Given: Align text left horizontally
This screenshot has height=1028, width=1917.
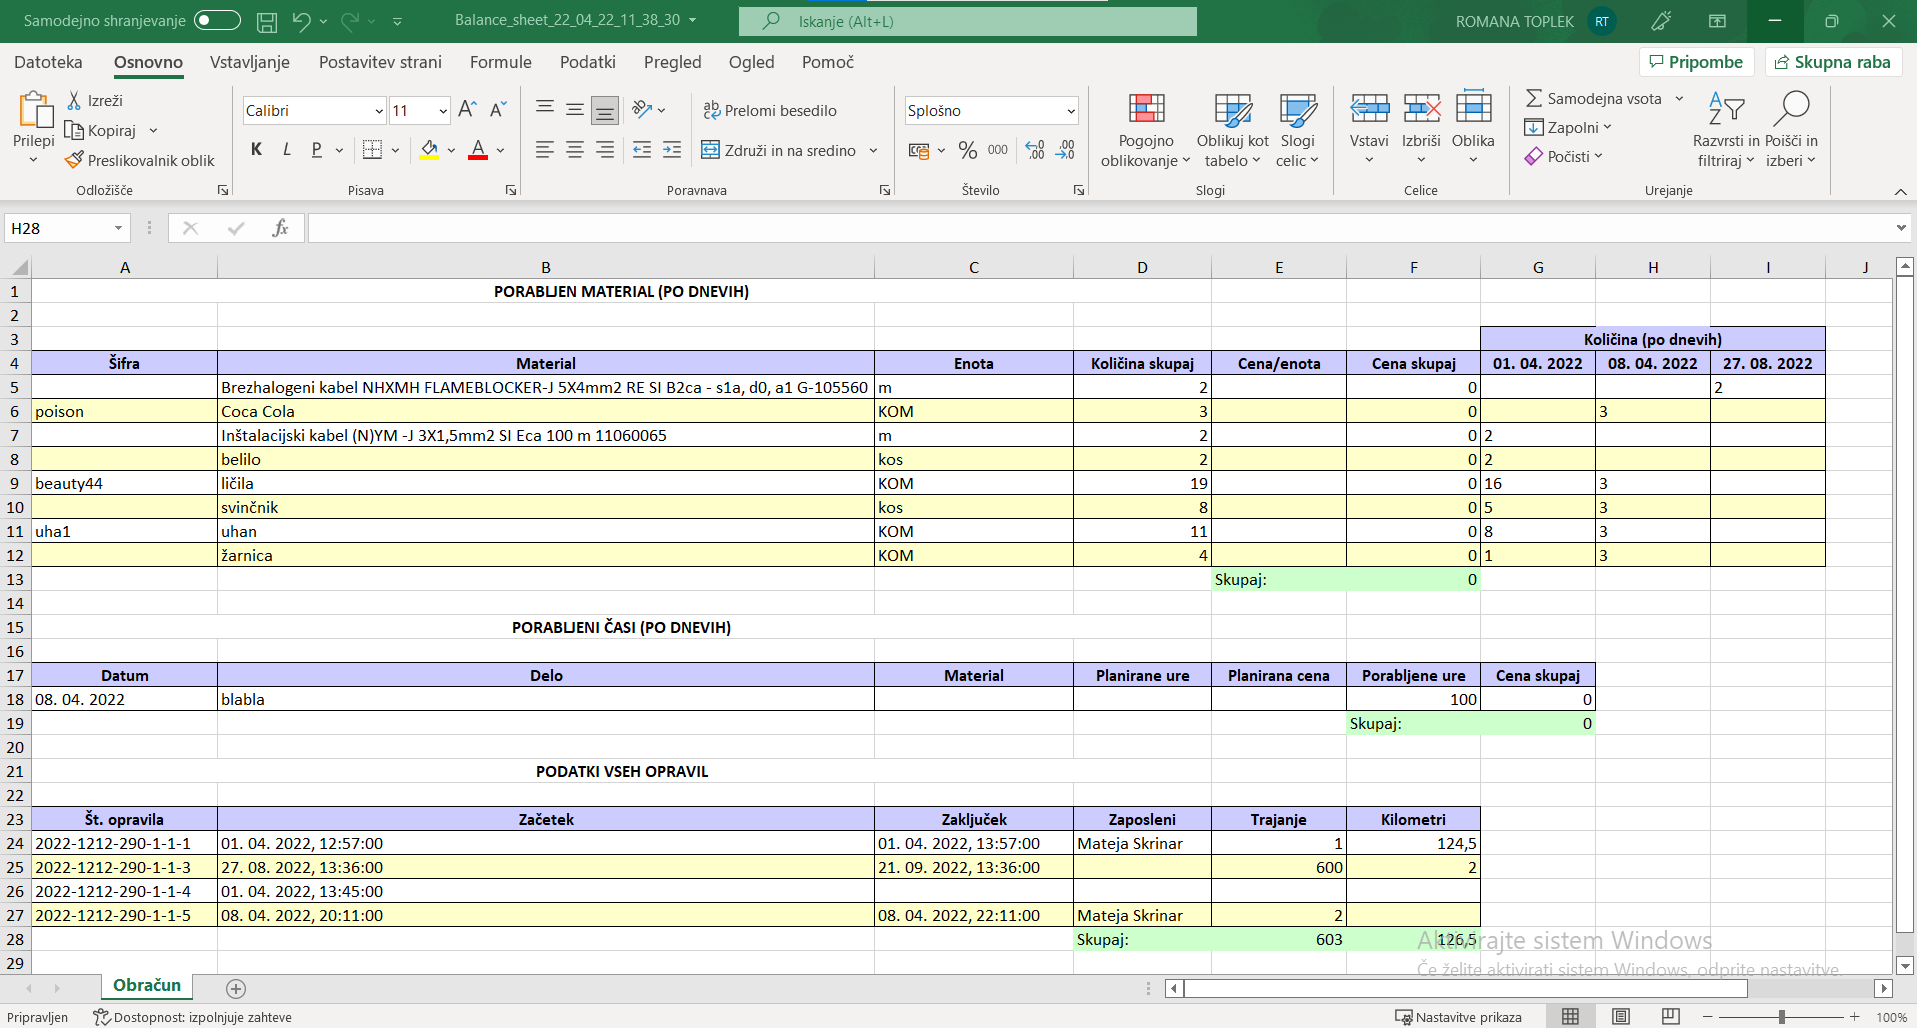Looking at the screenshot, I should coord(544,150).
